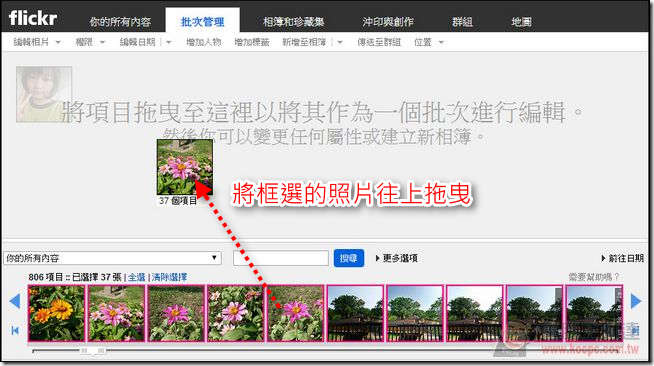
Task: Open the 你的所有內容 tab
Action: click(120, 22)
